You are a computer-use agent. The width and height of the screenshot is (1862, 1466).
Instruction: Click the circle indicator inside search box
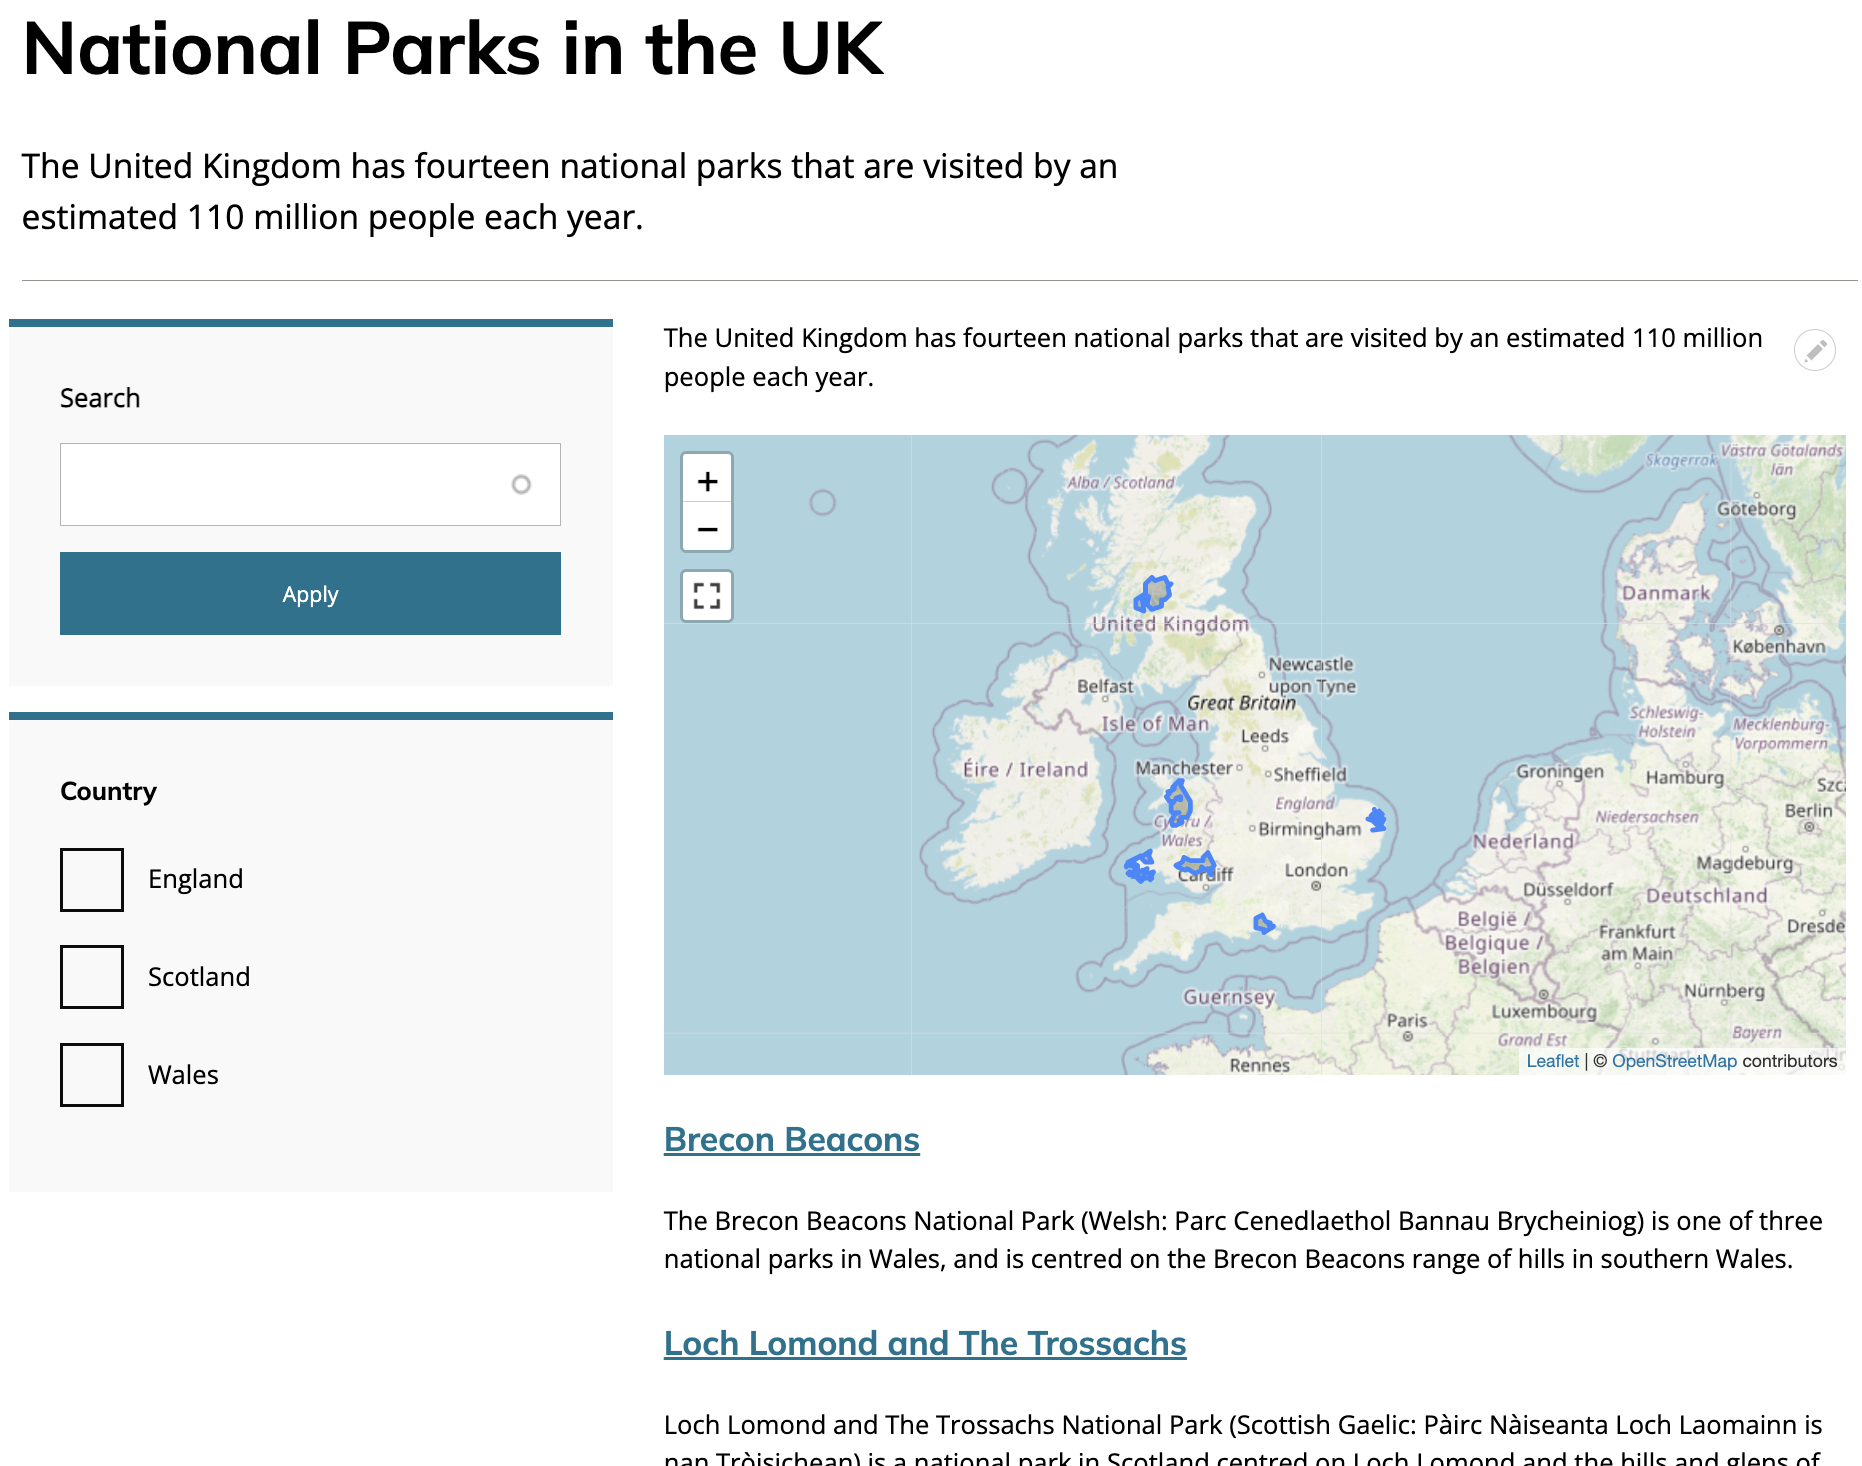521,485
